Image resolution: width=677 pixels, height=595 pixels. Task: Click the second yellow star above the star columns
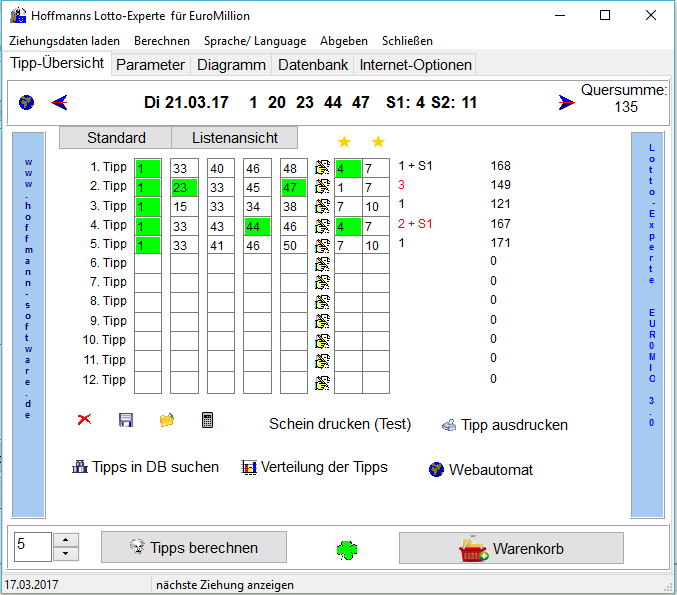point(378,141)
